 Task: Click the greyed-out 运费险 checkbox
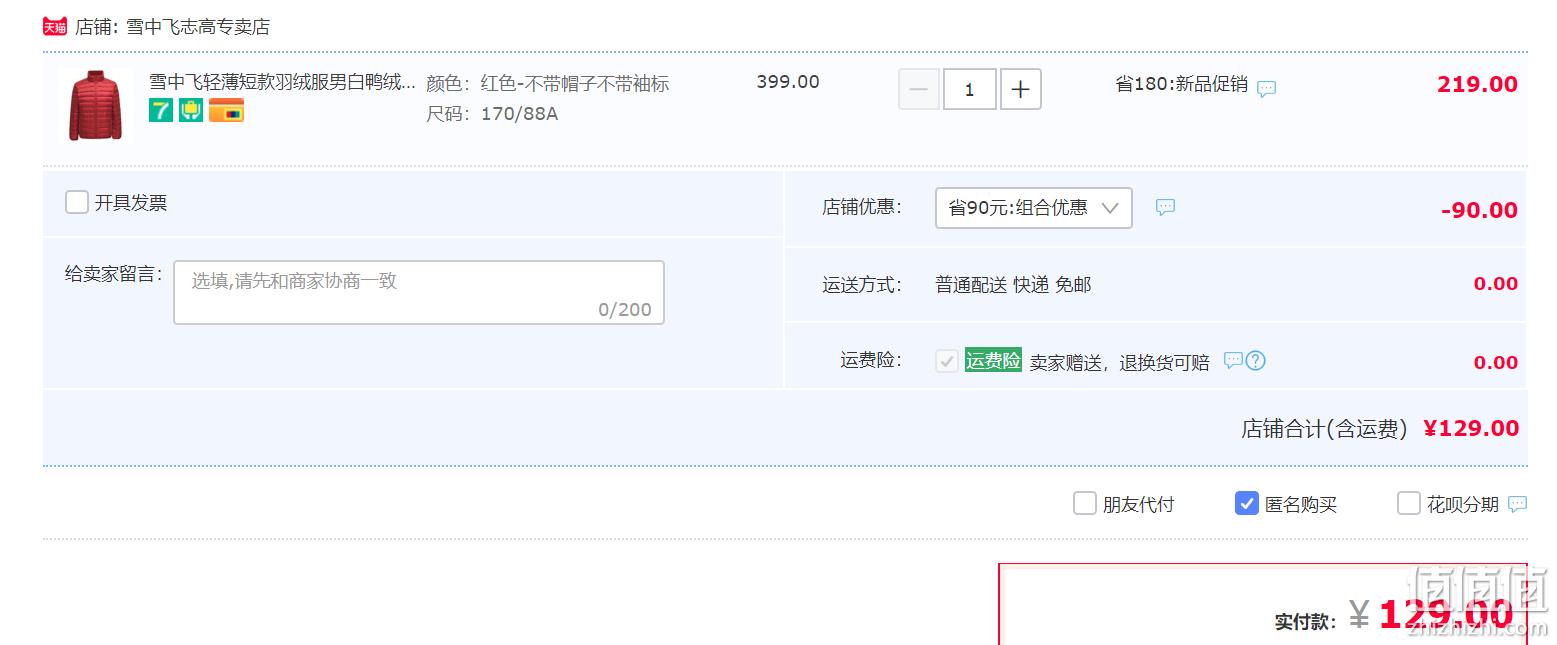pyautogui.click(x=947, y=361)
